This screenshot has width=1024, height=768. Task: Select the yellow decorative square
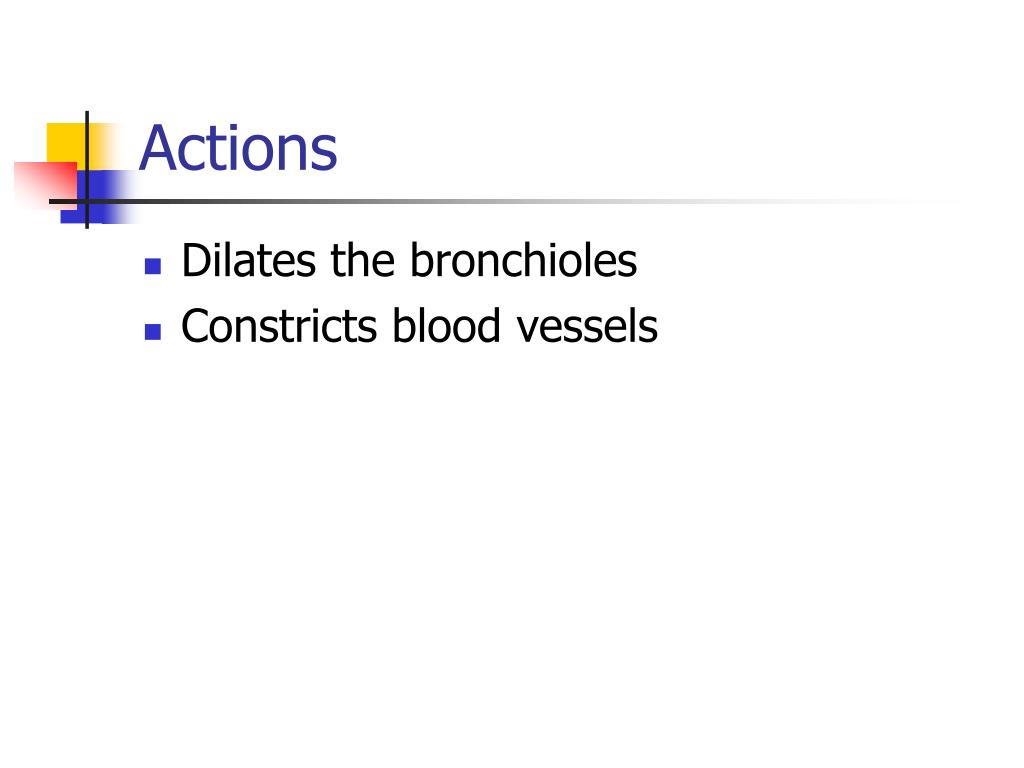pos(67,143)
